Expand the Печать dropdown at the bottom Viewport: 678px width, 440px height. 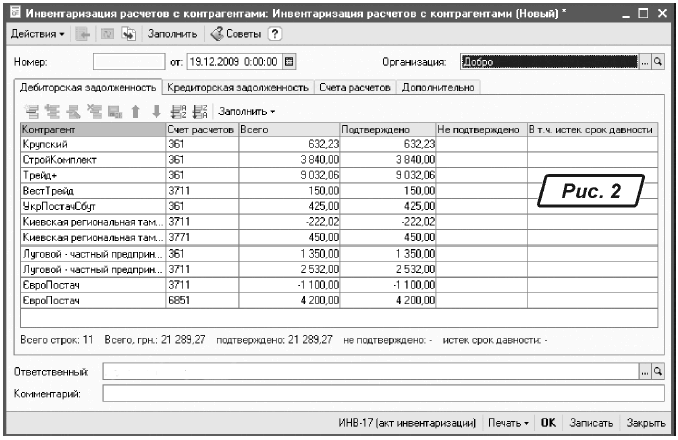[x=508, y=424]
